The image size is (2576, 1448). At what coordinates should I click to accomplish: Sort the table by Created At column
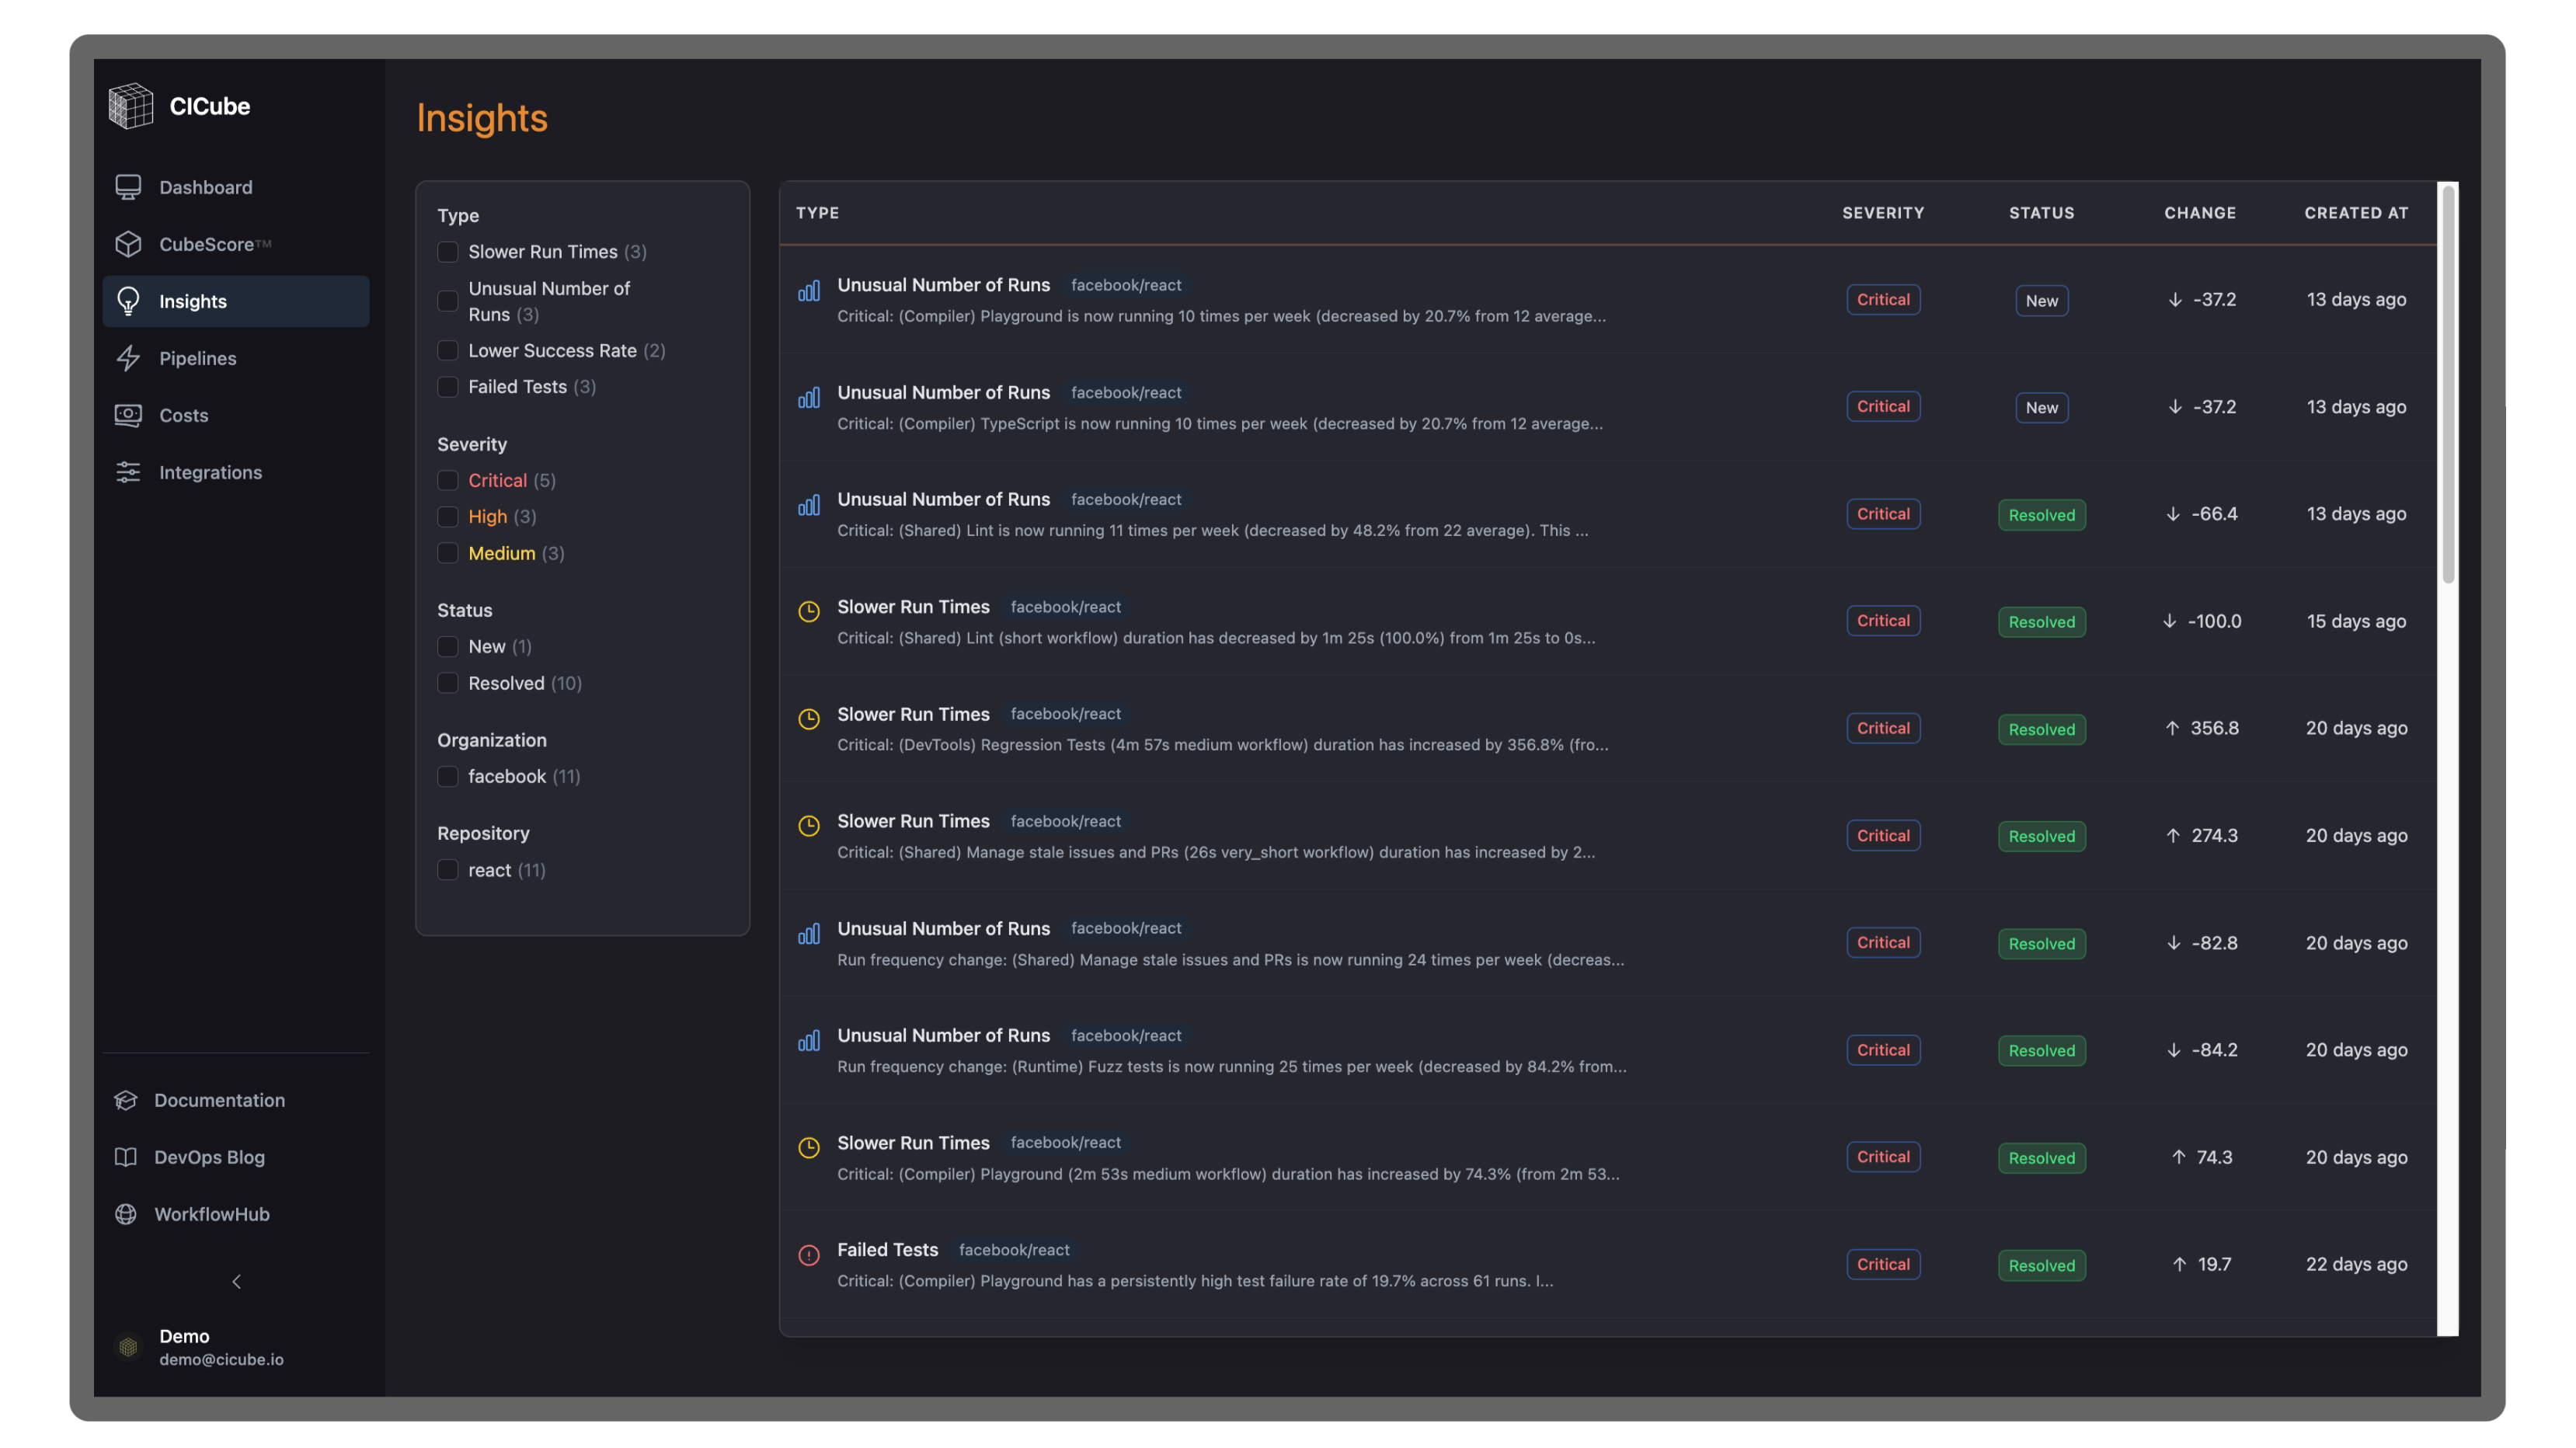pyautogui.click(x=2356, y=213)
